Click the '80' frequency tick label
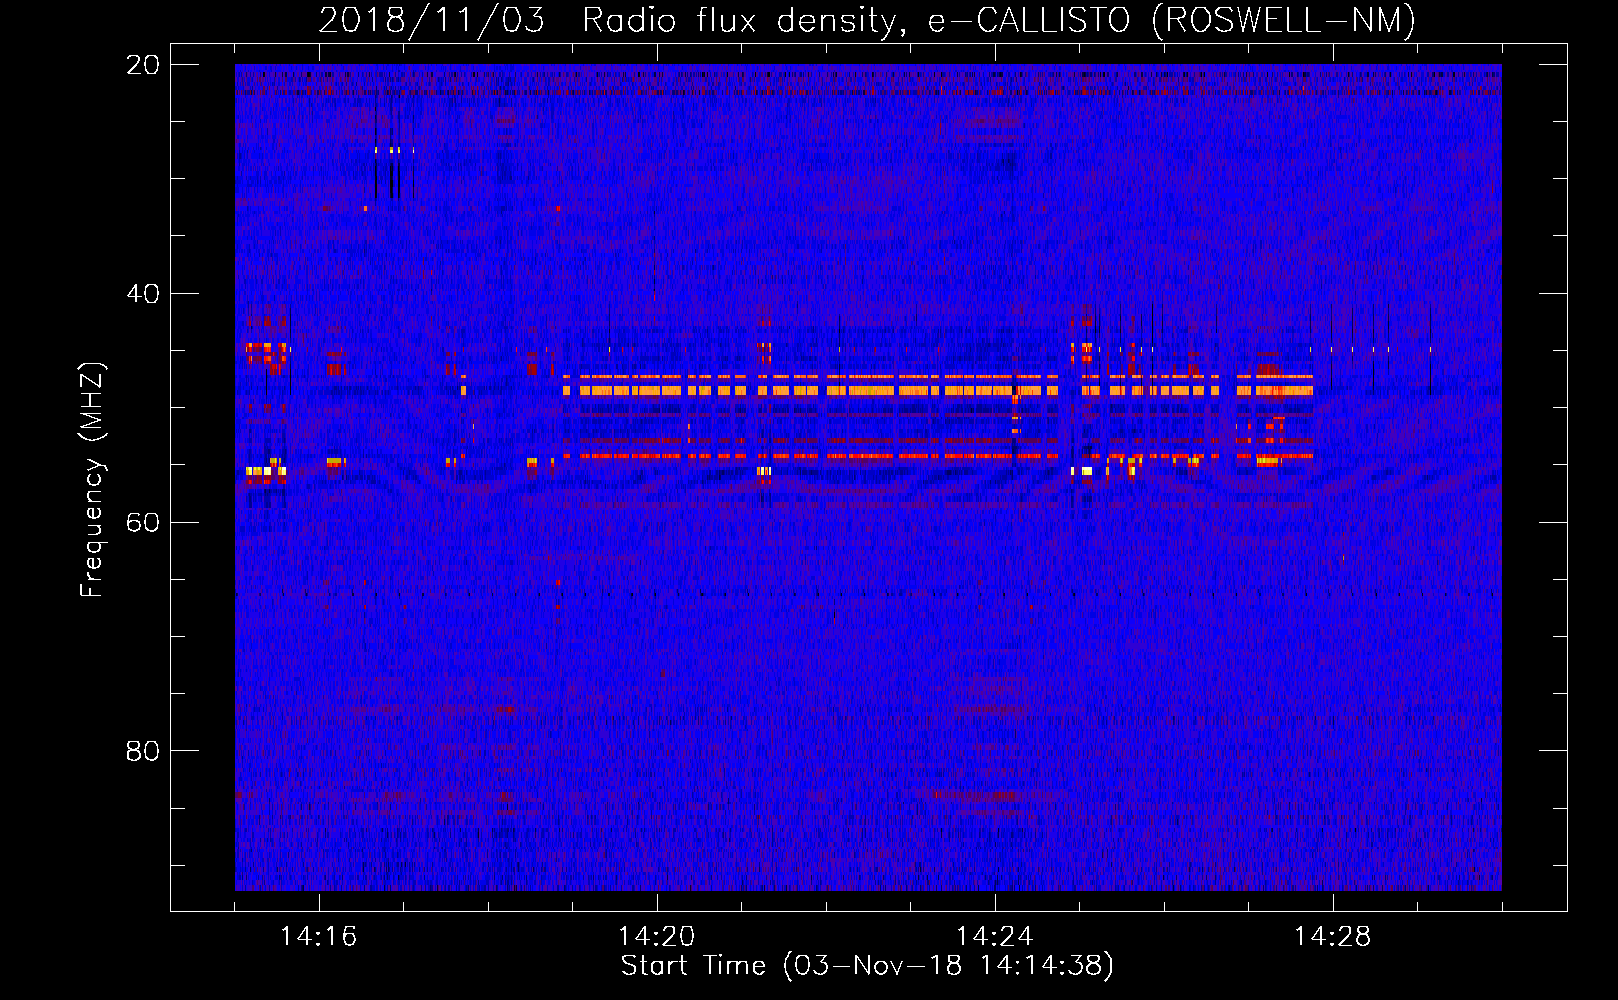 click(x=142, y=751)
